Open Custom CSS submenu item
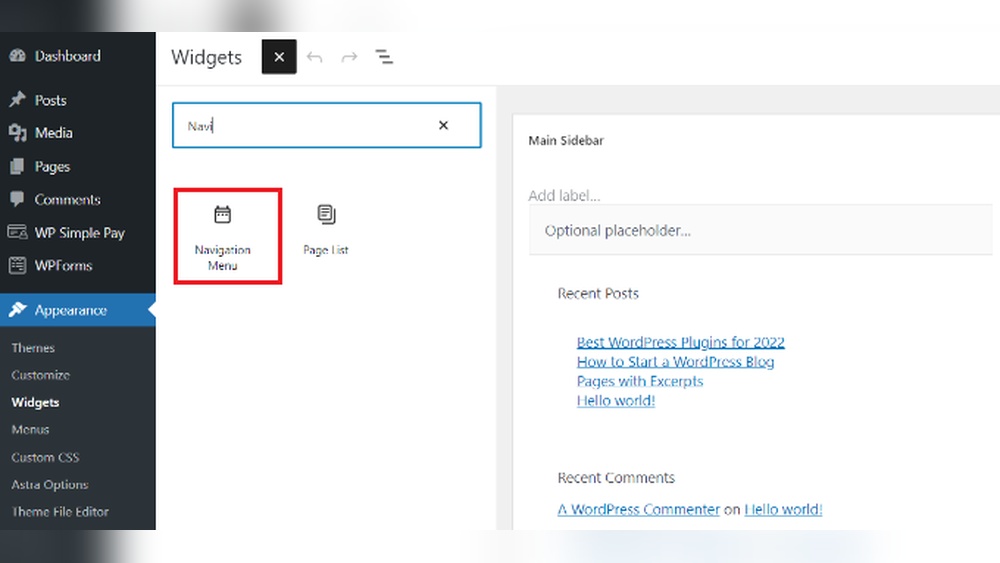Image resolution: width=1000 pixels, height=563 pixels. 45,457
